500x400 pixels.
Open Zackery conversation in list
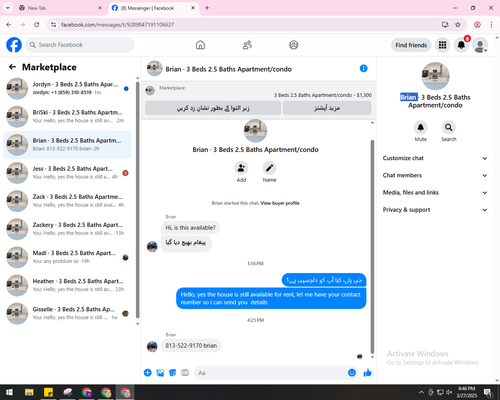(x=68, y=229)
